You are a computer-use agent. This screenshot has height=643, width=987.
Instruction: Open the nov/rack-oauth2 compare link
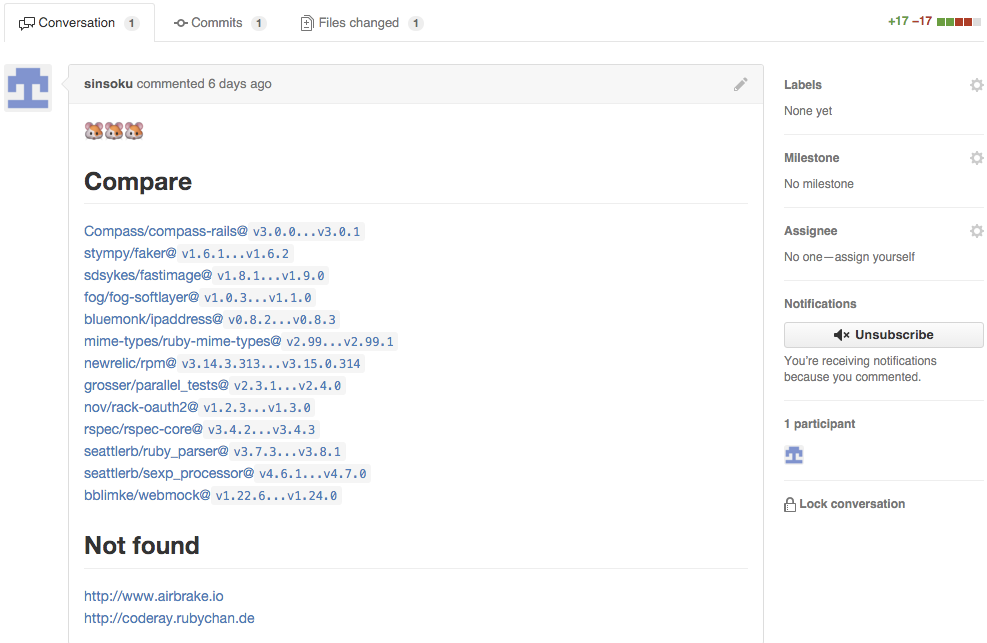pos(200,408)
